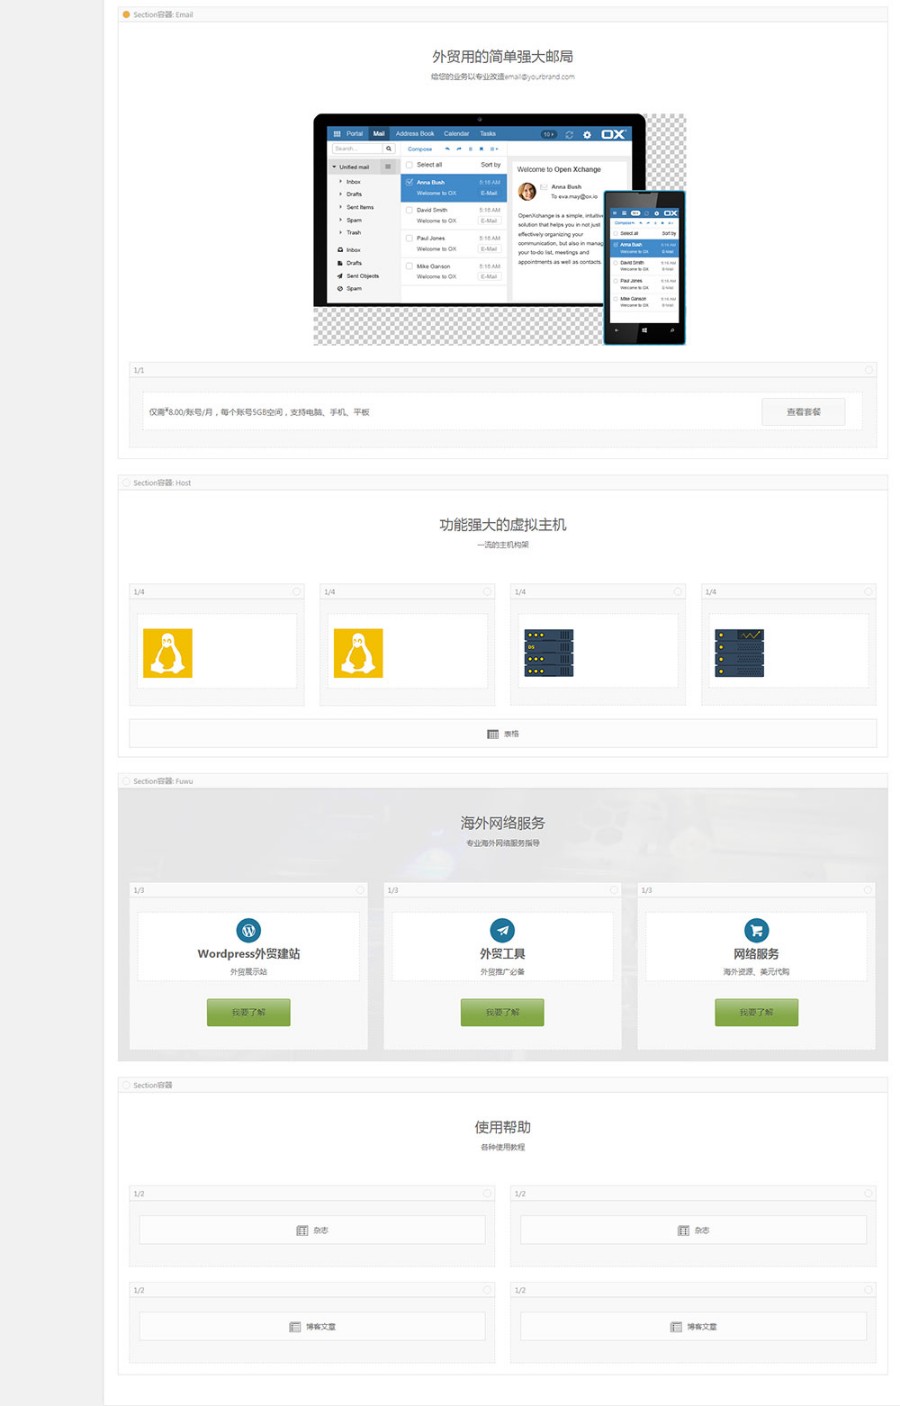Click the OX logo in the mail toolbar
Viewport: 900px width, 1406px height.
point(612,134)
